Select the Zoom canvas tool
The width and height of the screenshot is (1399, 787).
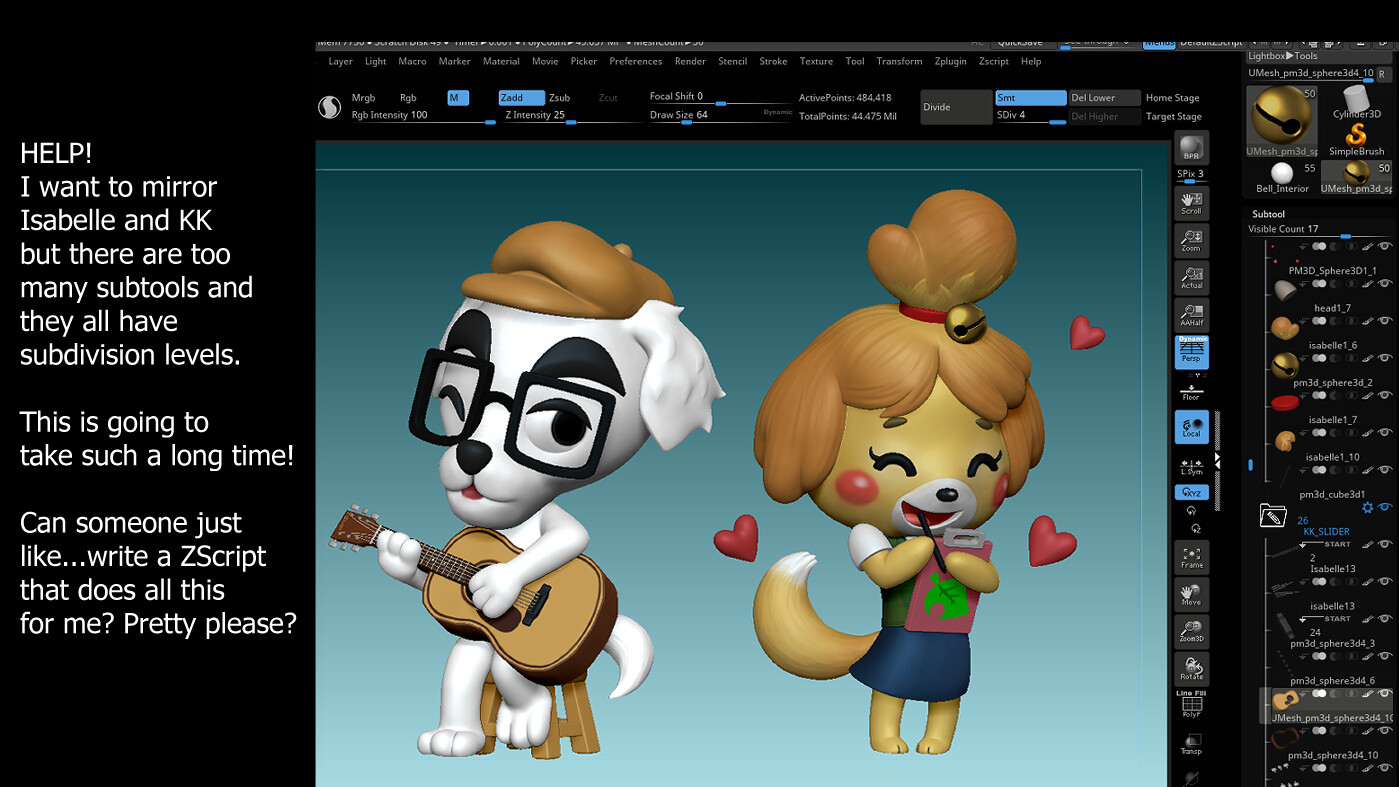pos(1191,240)
